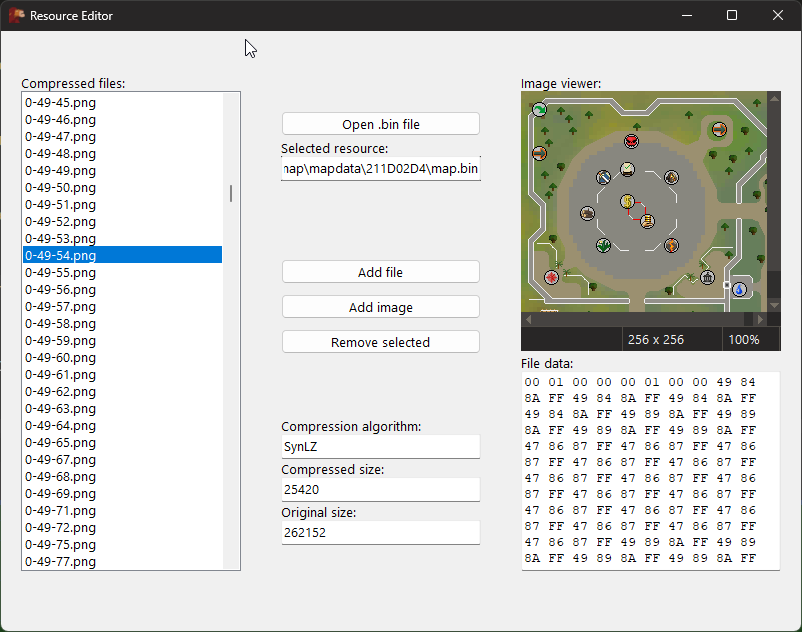
Task: Open a .bin file
Action: [x=380, y=124]
